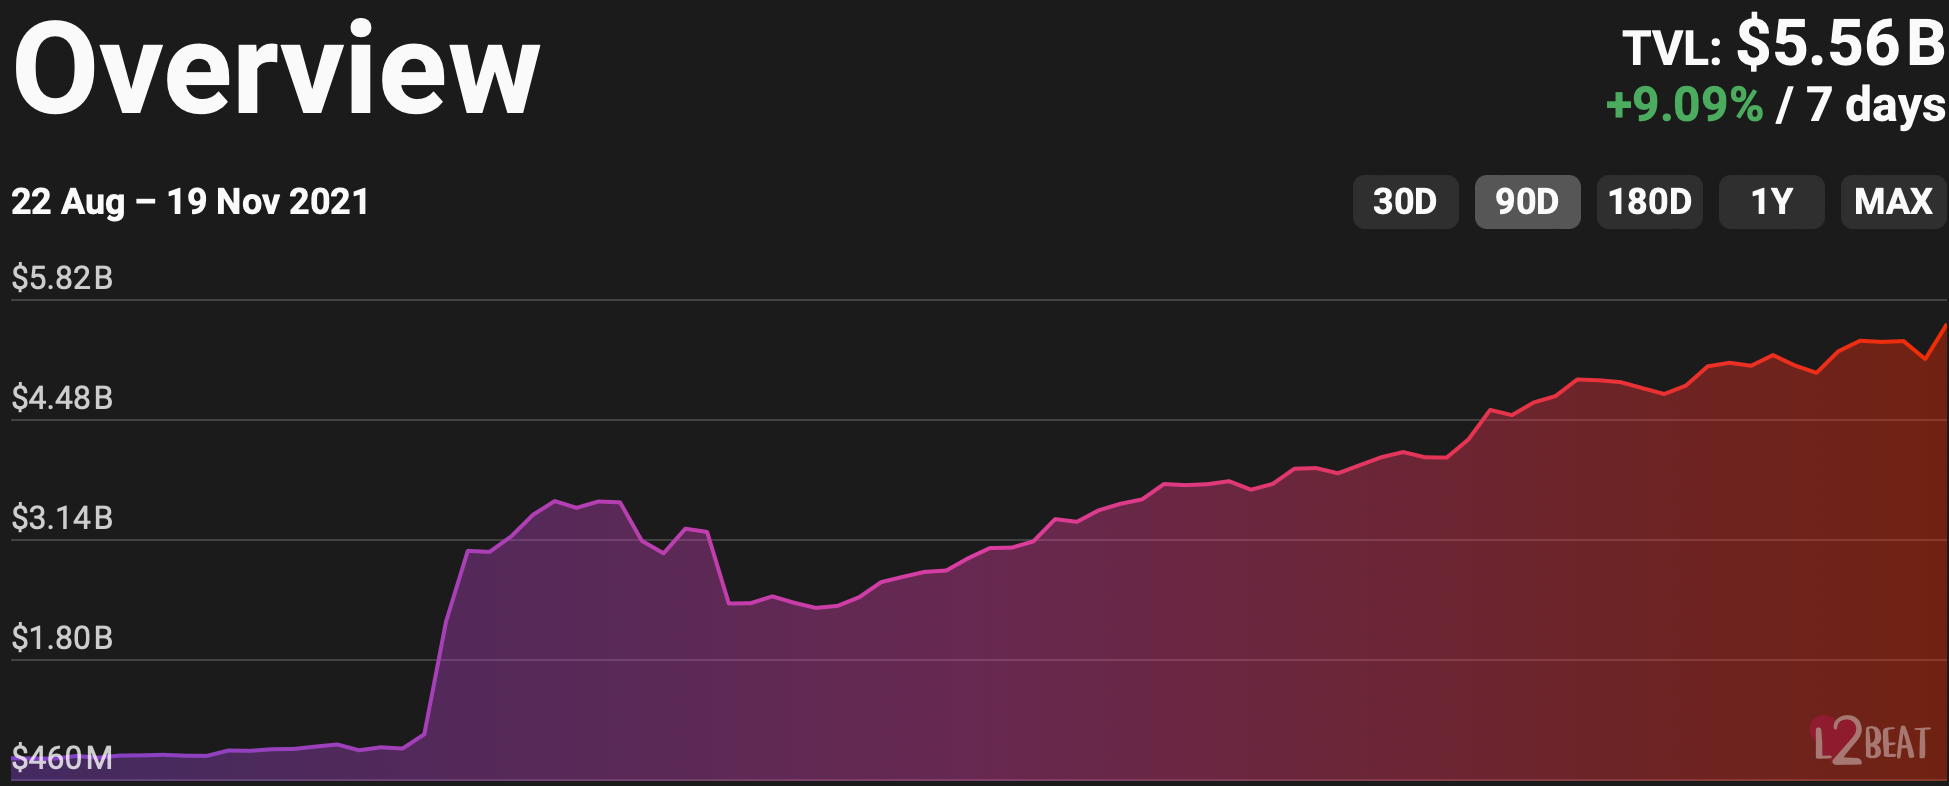Select the 30D time range
This screenshot has height=786, width=1949.
[x=1405, y=202]
